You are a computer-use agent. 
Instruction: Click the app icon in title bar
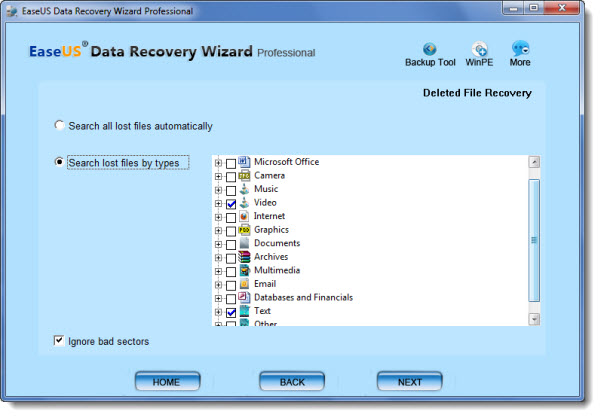pyautogui.click(x=12, y=11)
